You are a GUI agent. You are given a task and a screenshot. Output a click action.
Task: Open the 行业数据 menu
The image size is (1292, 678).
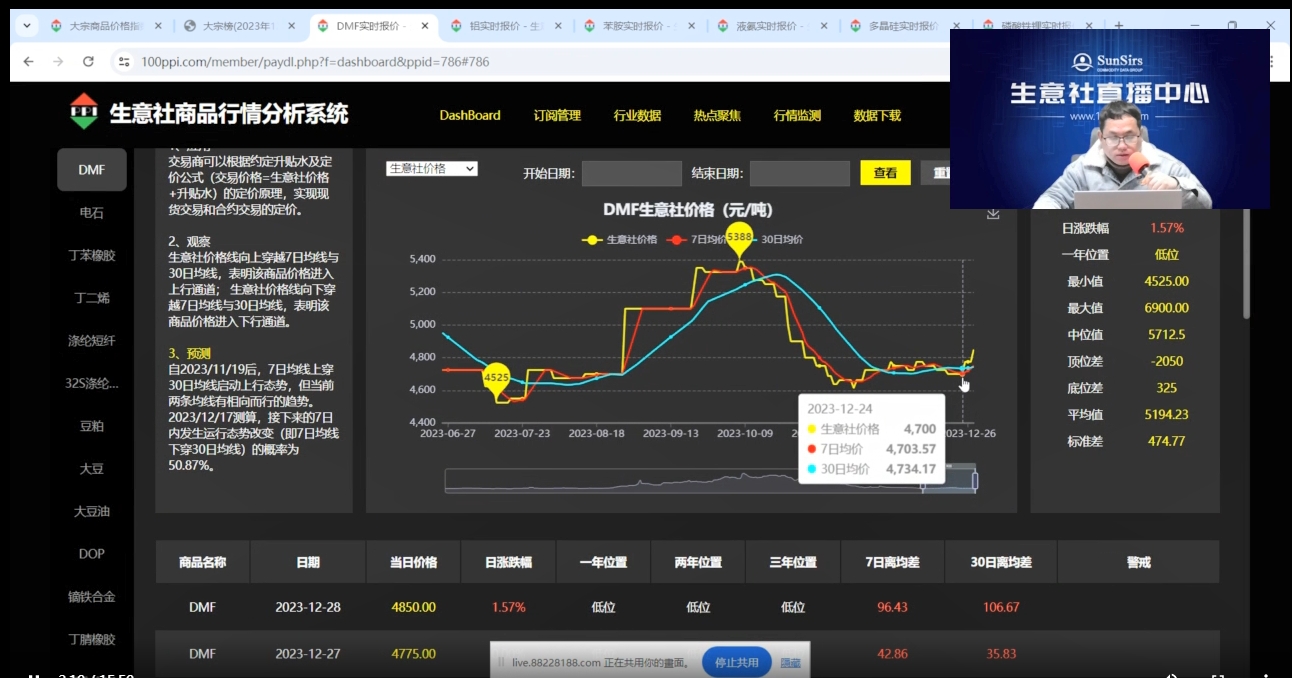(x=637, y=115)
